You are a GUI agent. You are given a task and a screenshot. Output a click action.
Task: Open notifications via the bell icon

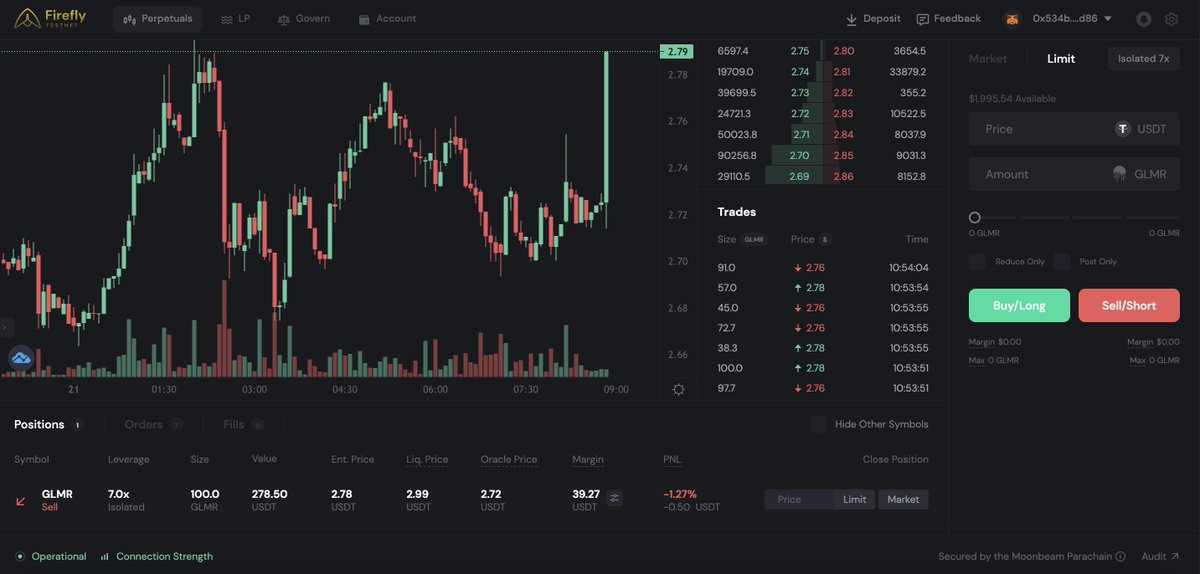tap(1144, 19)
